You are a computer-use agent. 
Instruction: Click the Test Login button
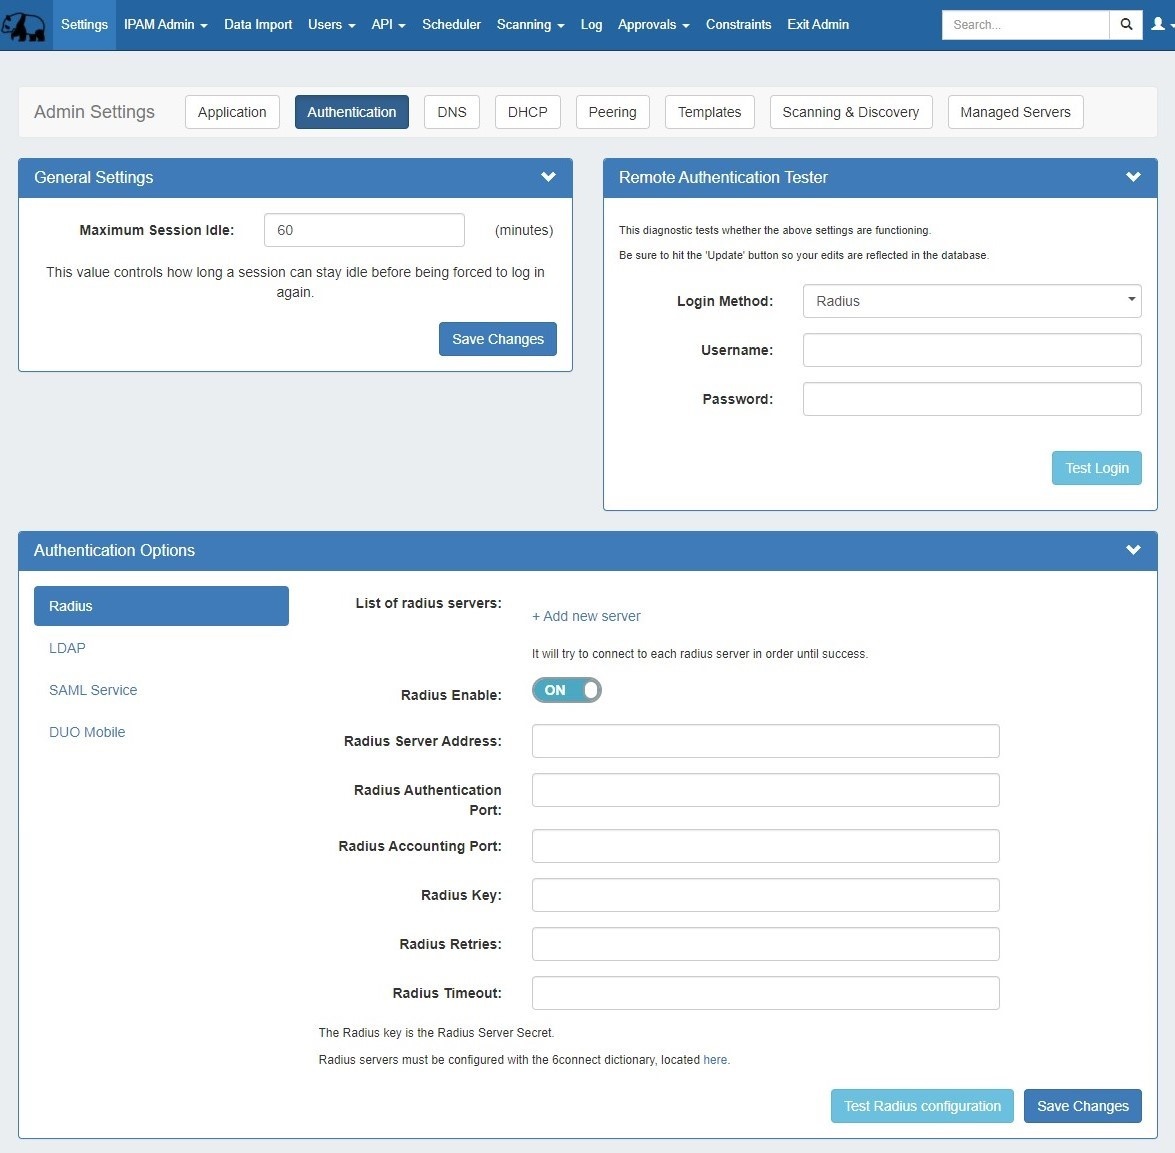(x=1096, y=468)
